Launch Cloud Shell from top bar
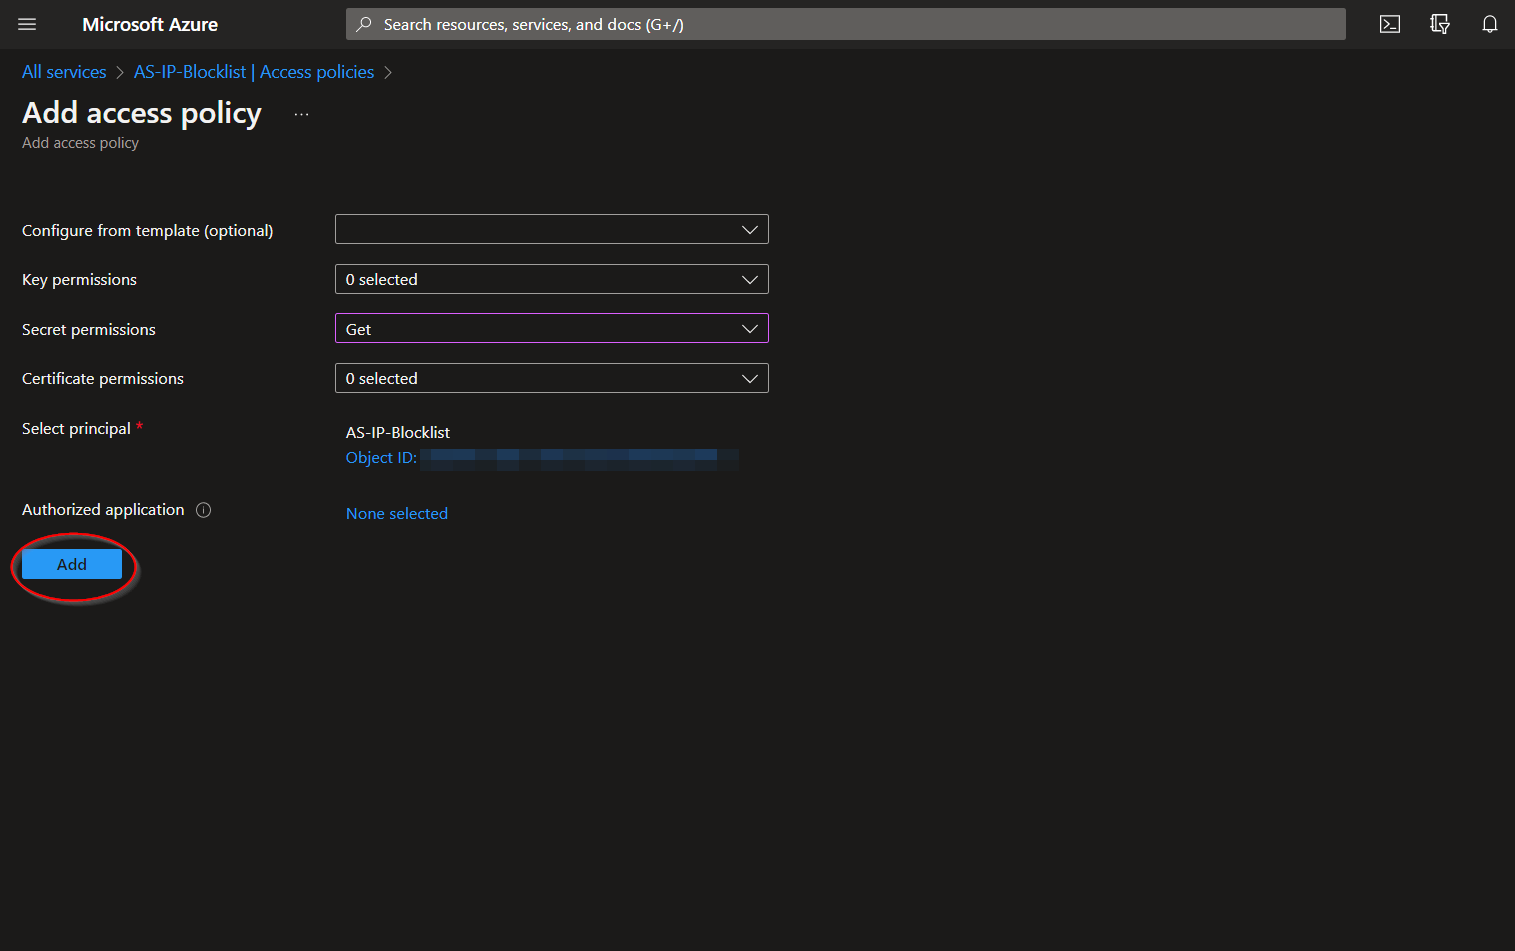 pyautogui.click(x=1390, y=24)
